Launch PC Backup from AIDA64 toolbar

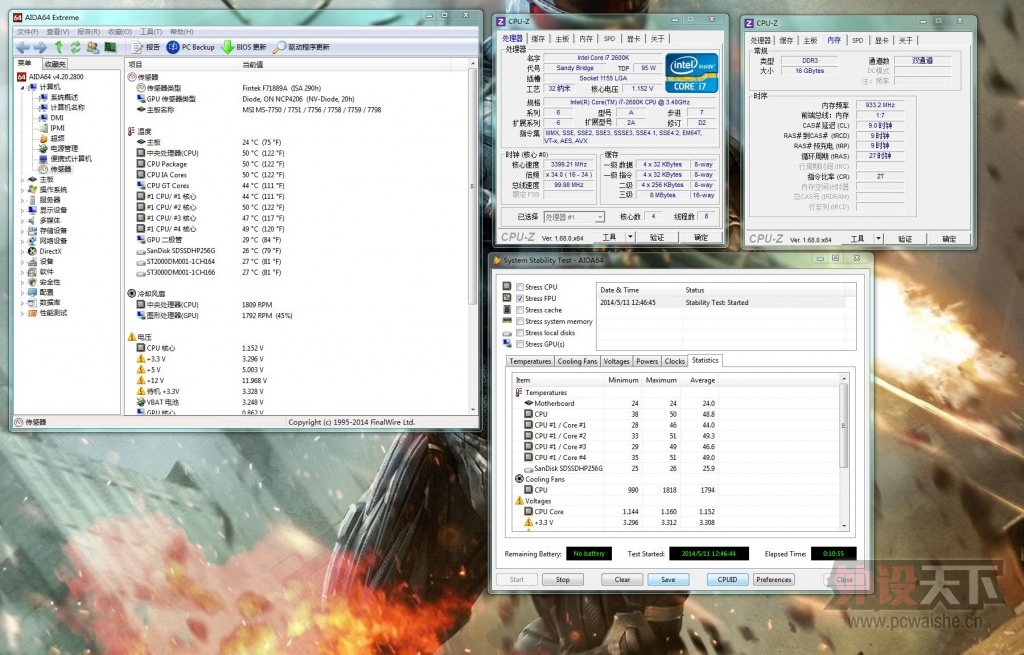click(x=191, y=47)
